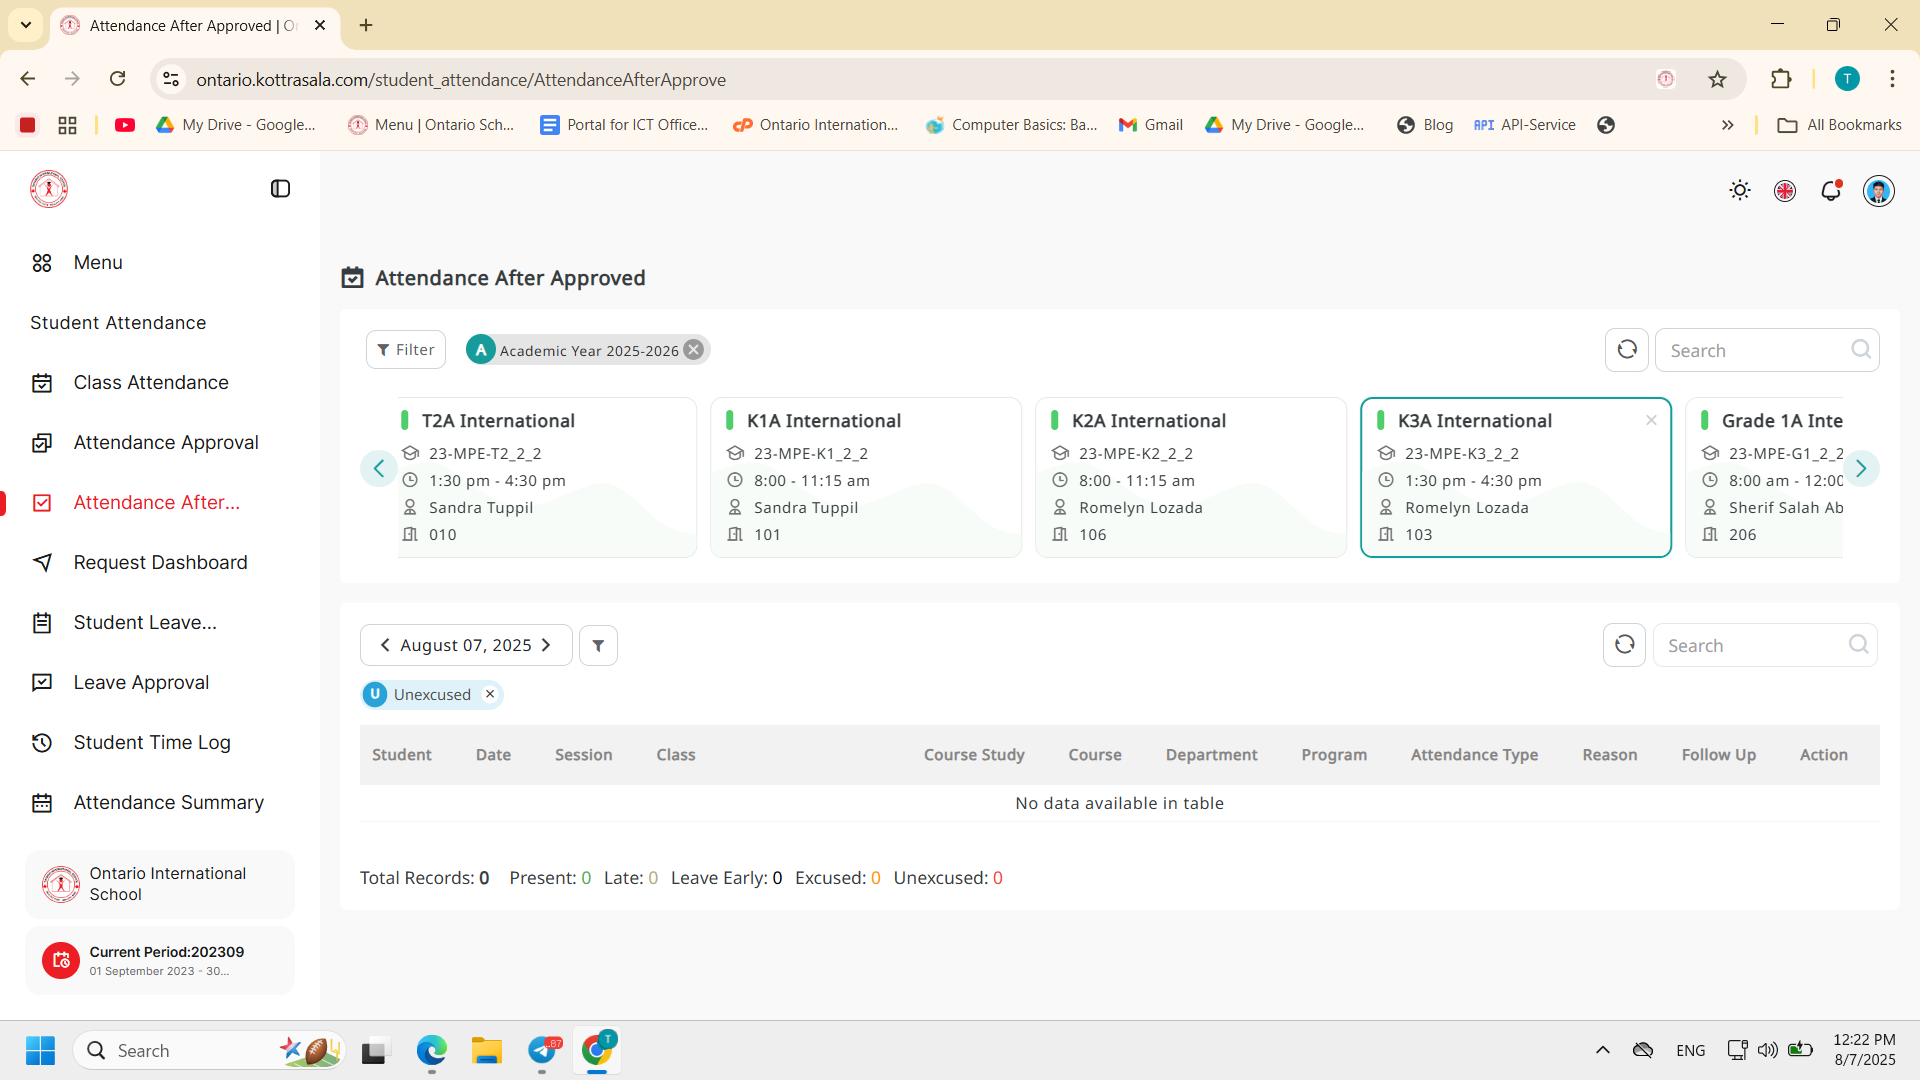The width and height of the screenshot is (1920, 1080).
Task: Open the notifications bell icon
Action: [x=1831, y=190]
